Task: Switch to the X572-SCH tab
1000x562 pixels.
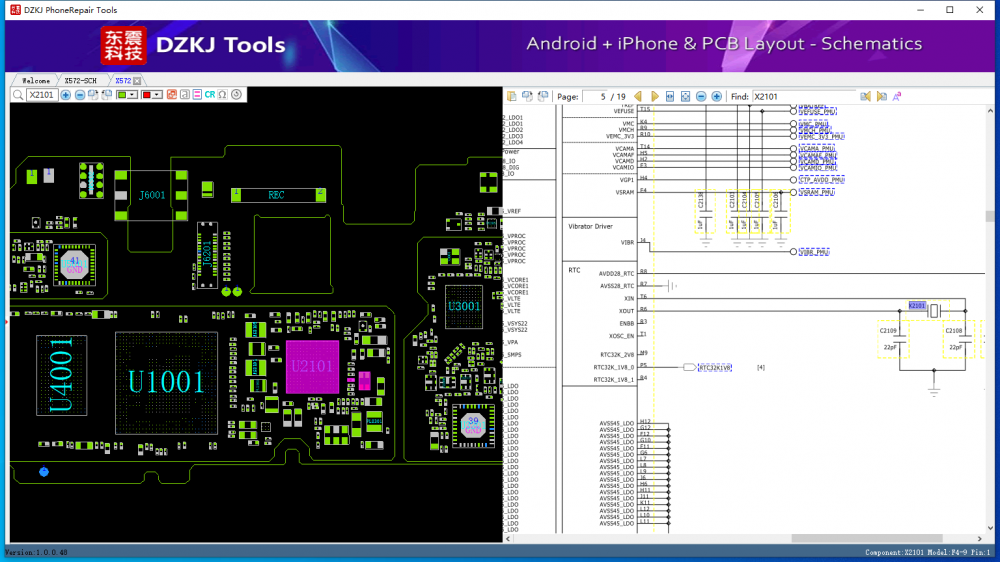Action: 81,80
